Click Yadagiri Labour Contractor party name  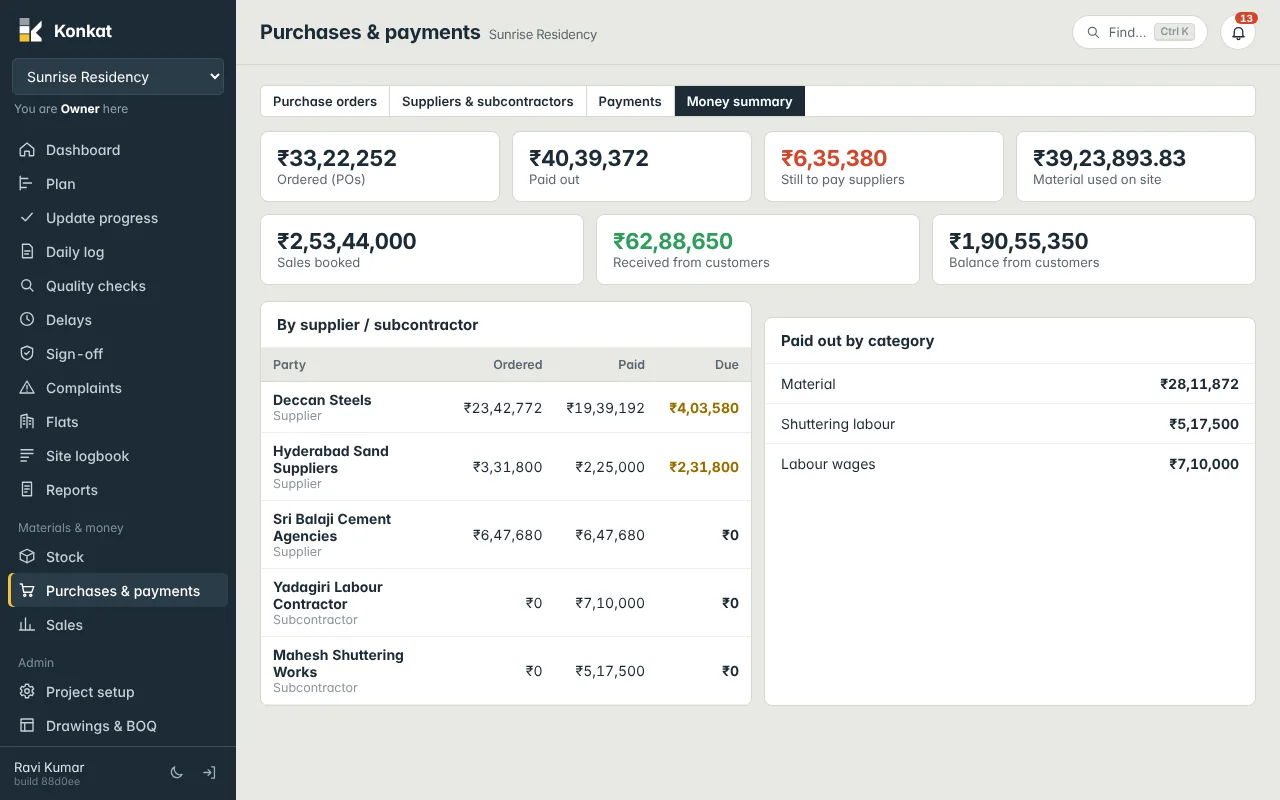point(328,595)
